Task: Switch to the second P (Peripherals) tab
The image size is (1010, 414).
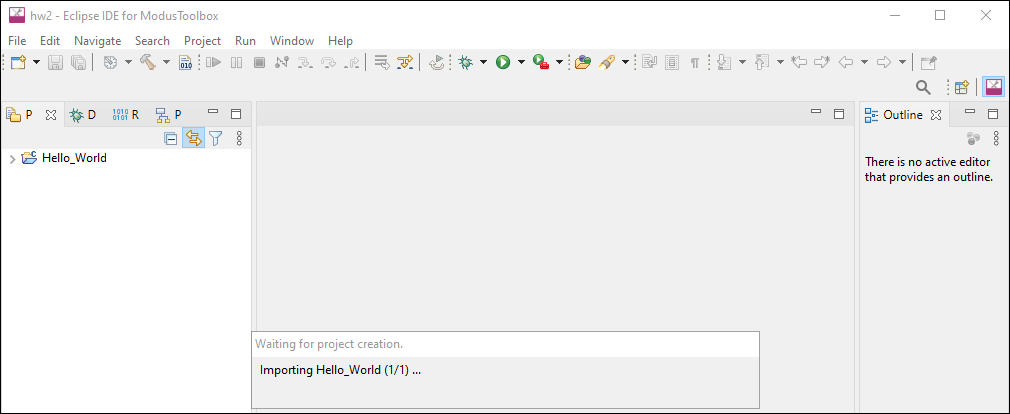Action: coord(169,115)
